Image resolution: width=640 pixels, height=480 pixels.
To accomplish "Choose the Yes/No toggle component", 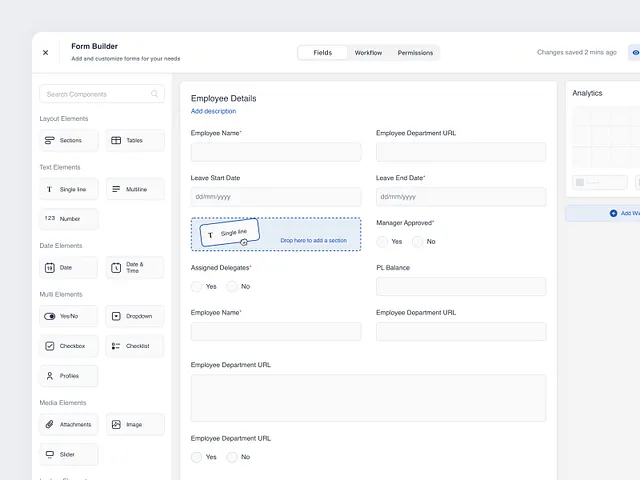I will point(69,316).
